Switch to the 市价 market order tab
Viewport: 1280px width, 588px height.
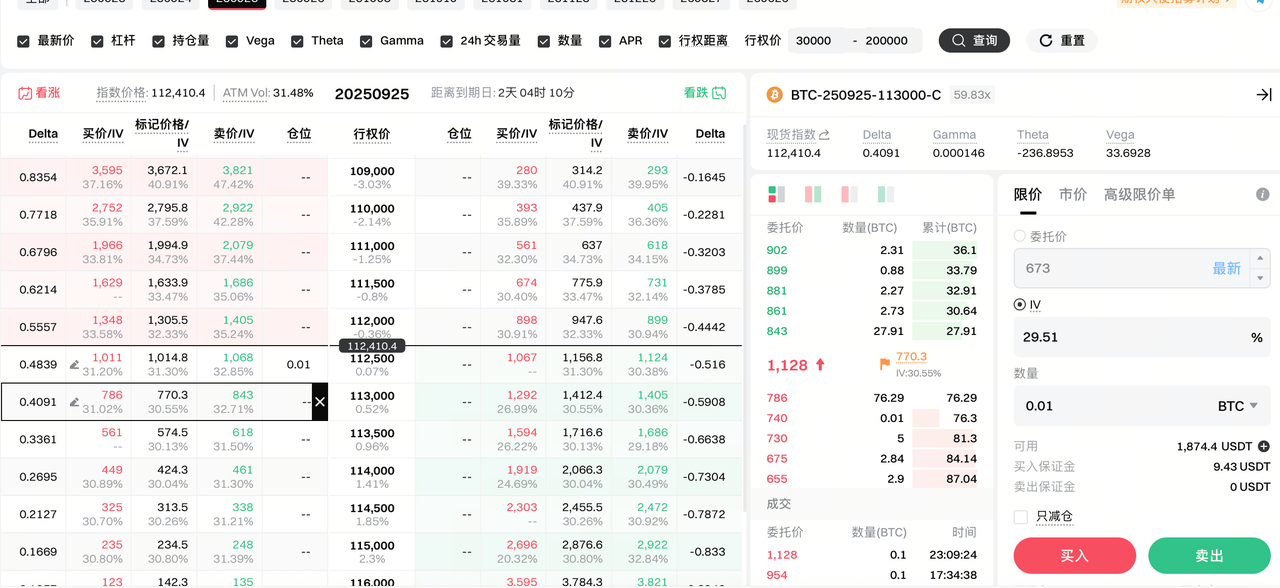point(1072,195)
